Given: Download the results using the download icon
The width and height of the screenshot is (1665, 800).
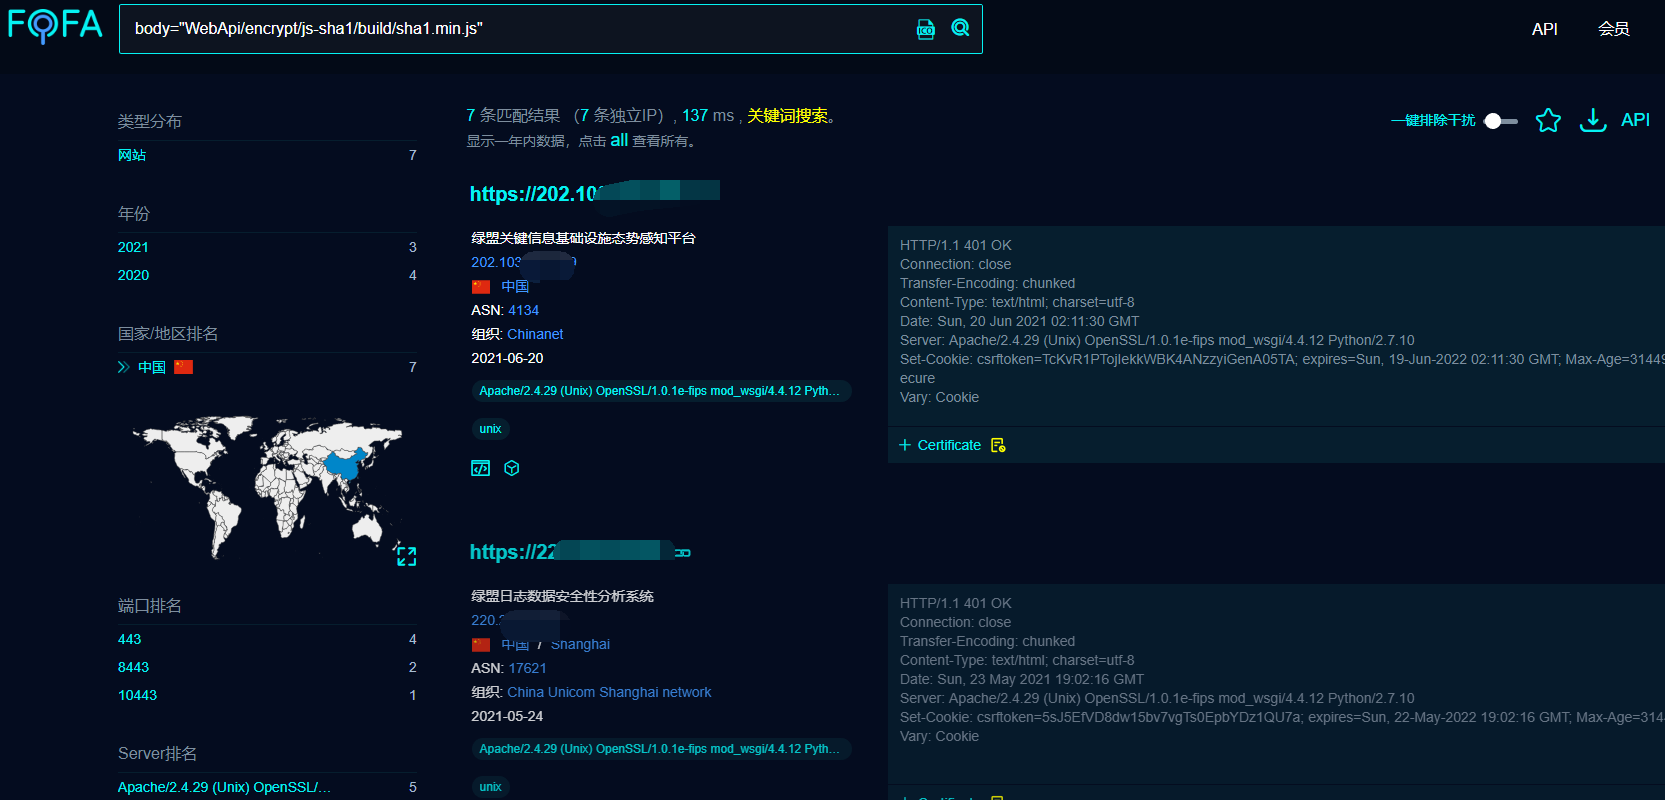Looking at the screenshot, I should pyautogui.click(x=1593, y=120).
